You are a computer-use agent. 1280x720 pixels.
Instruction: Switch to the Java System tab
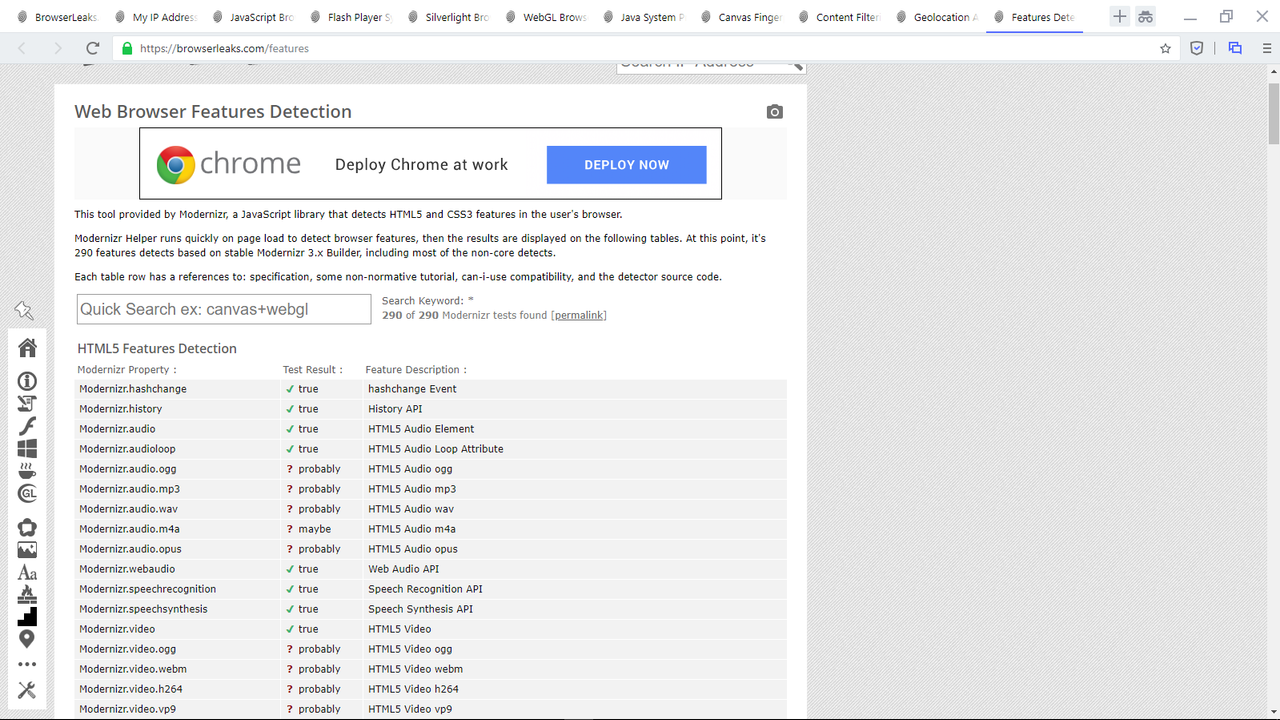[x=643, y=17]
